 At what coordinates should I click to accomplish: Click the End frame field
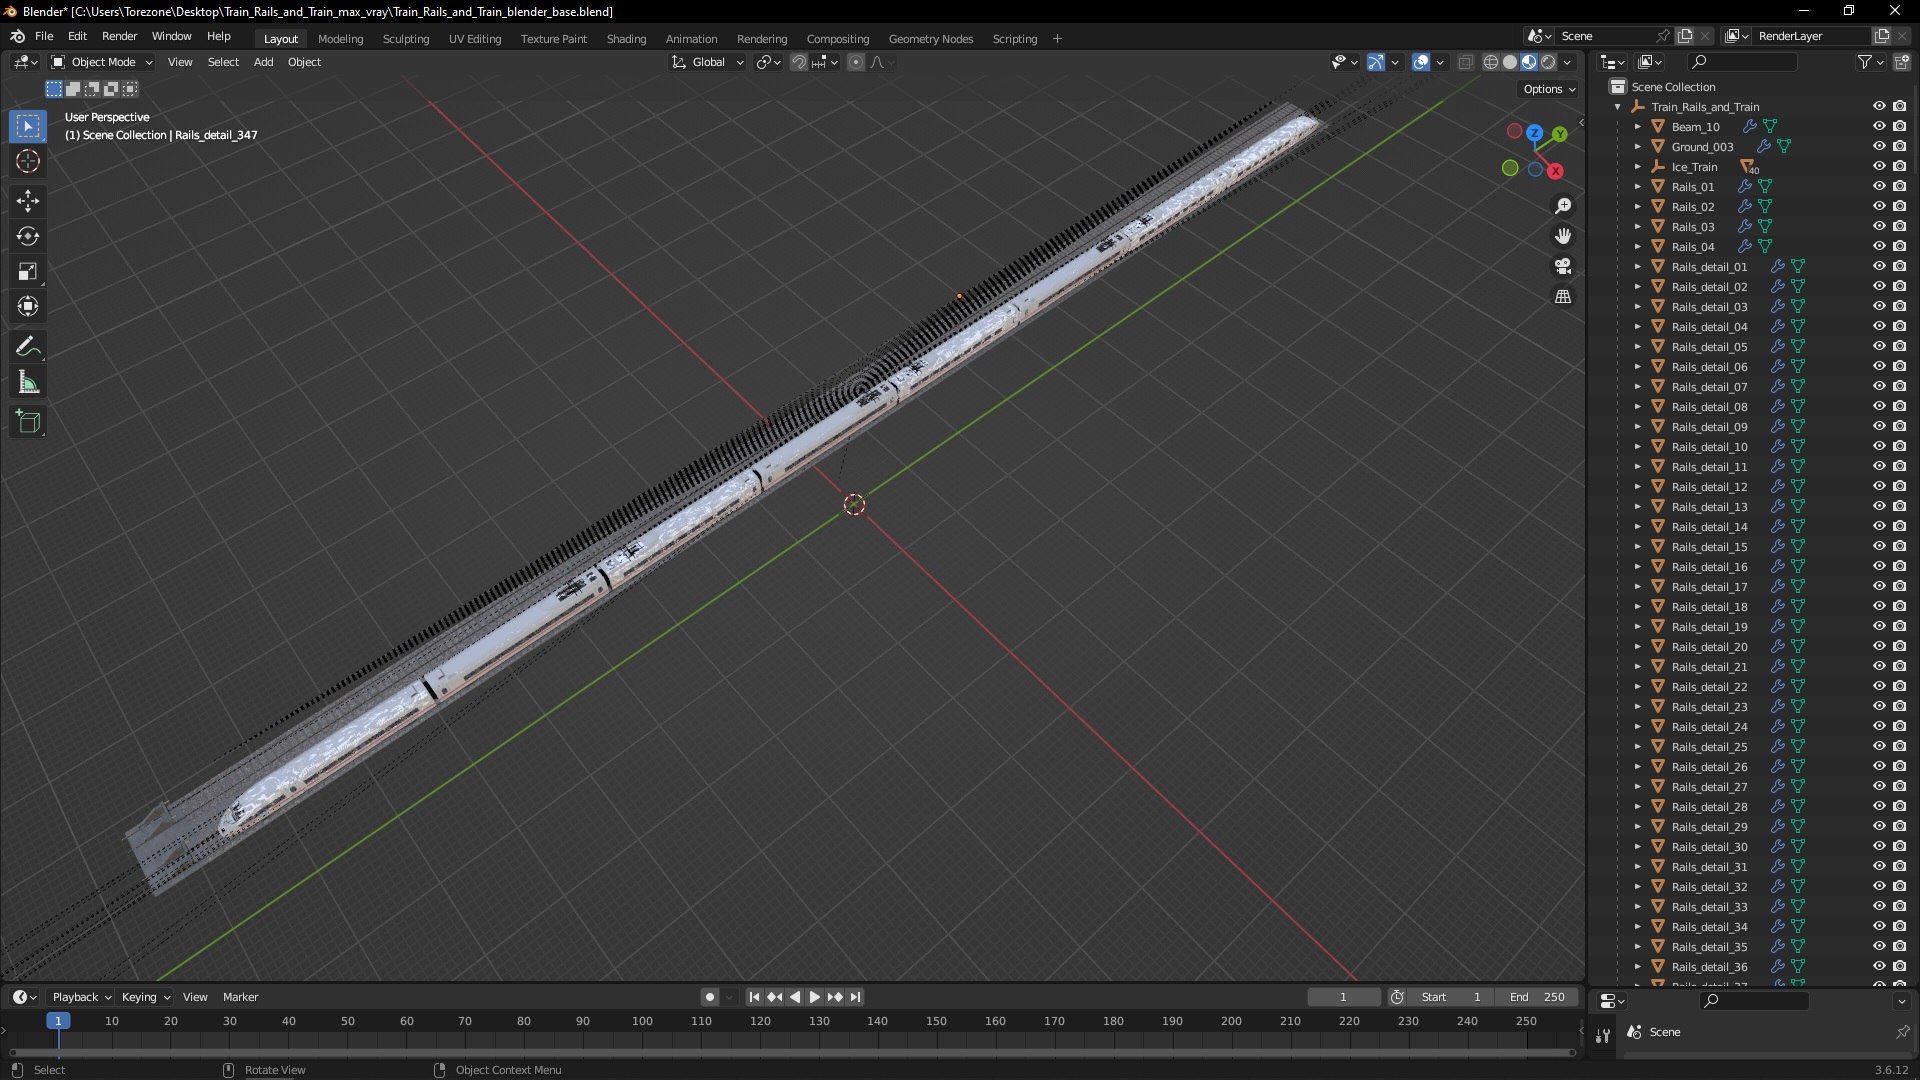(1537, 997)
